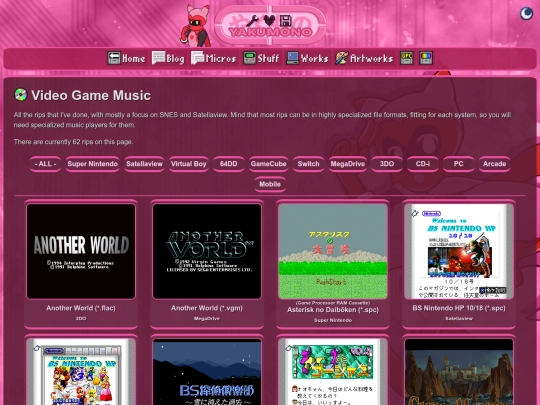Open the castle landscape thumbnail
540x405 pixels.
459,372
